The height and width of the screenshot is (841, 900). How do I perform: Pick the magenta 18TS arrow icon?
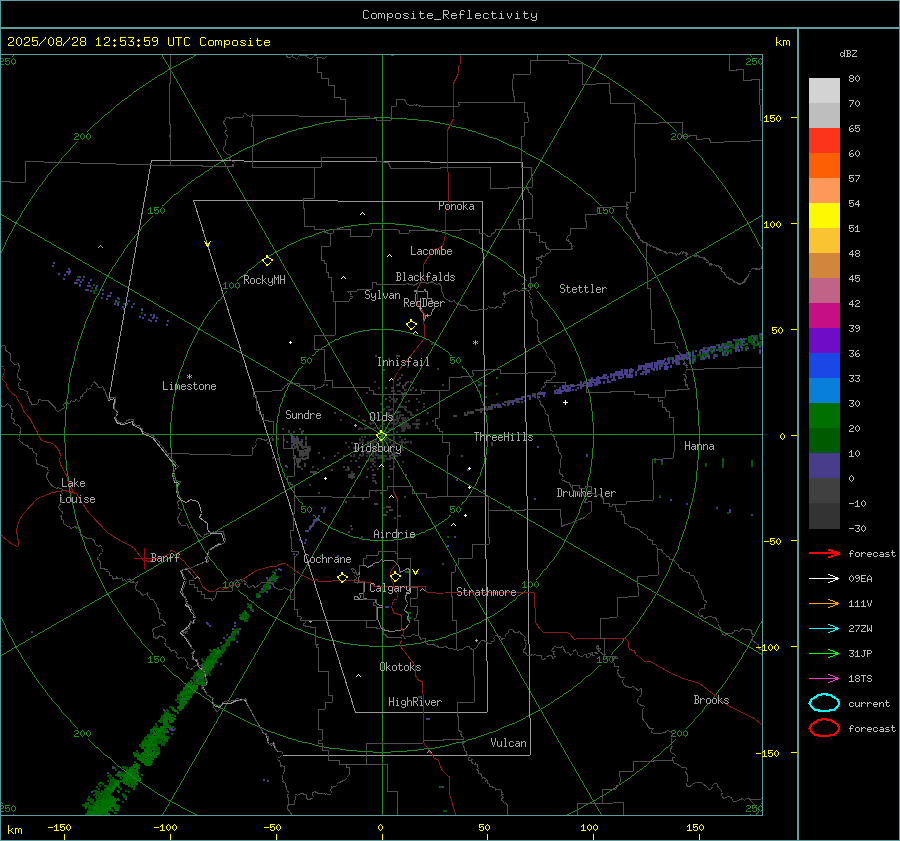(824, 679)
